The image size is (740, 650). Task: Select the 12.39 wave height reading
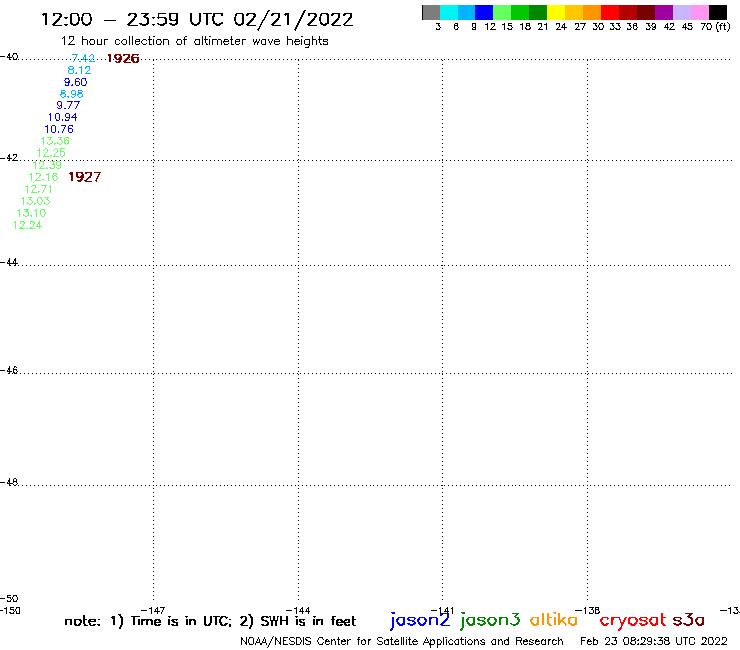tap(47, 165)
